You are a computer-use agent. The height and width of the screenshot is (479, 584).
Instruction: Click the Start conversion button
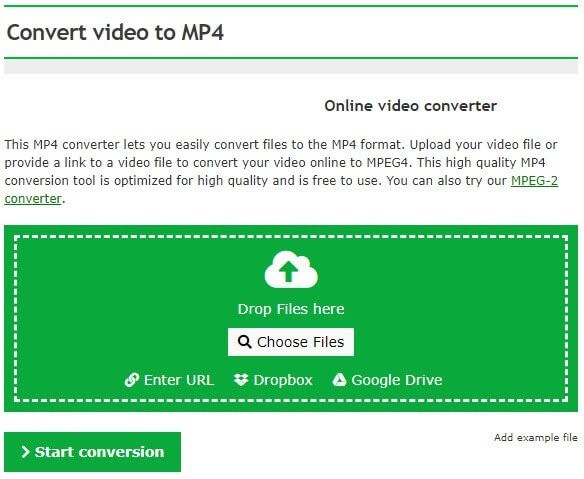[92, 452]
